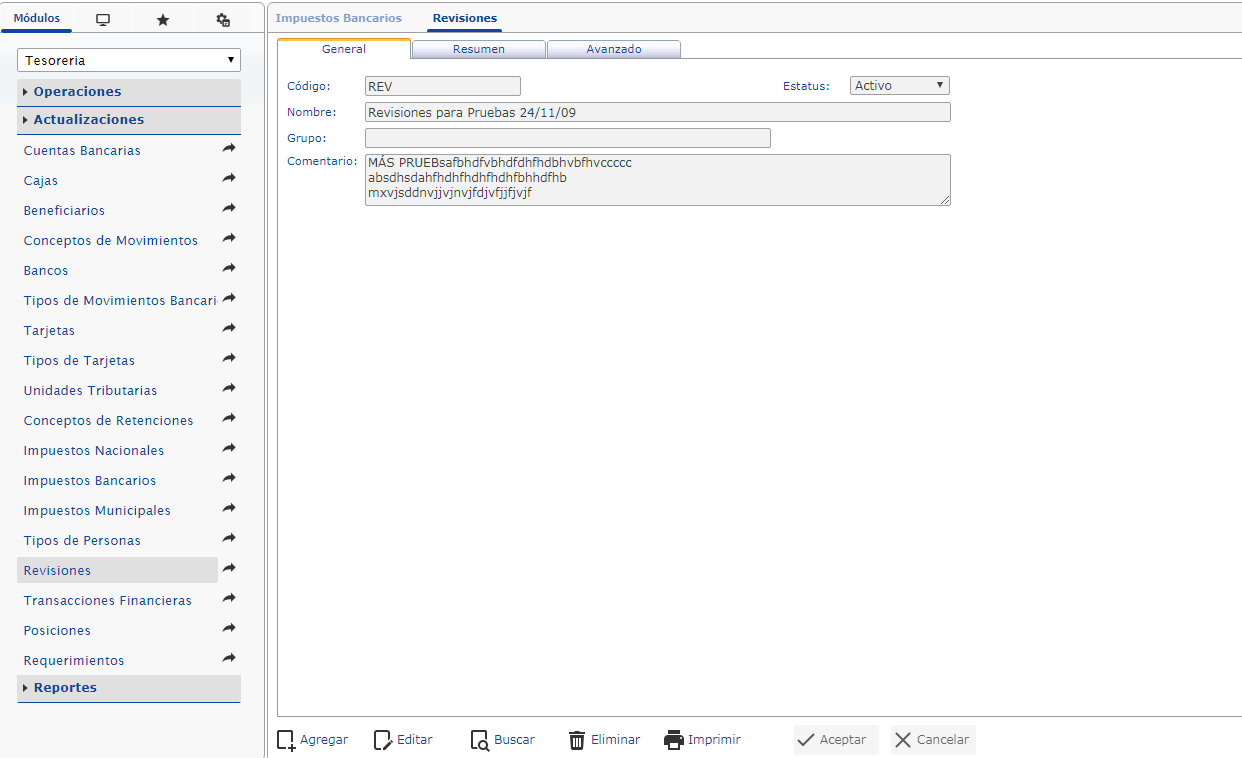Viewport: 1242px width, 758px height.
Task: Click the share arrow beside Bancos
Action: click(229, 269)
